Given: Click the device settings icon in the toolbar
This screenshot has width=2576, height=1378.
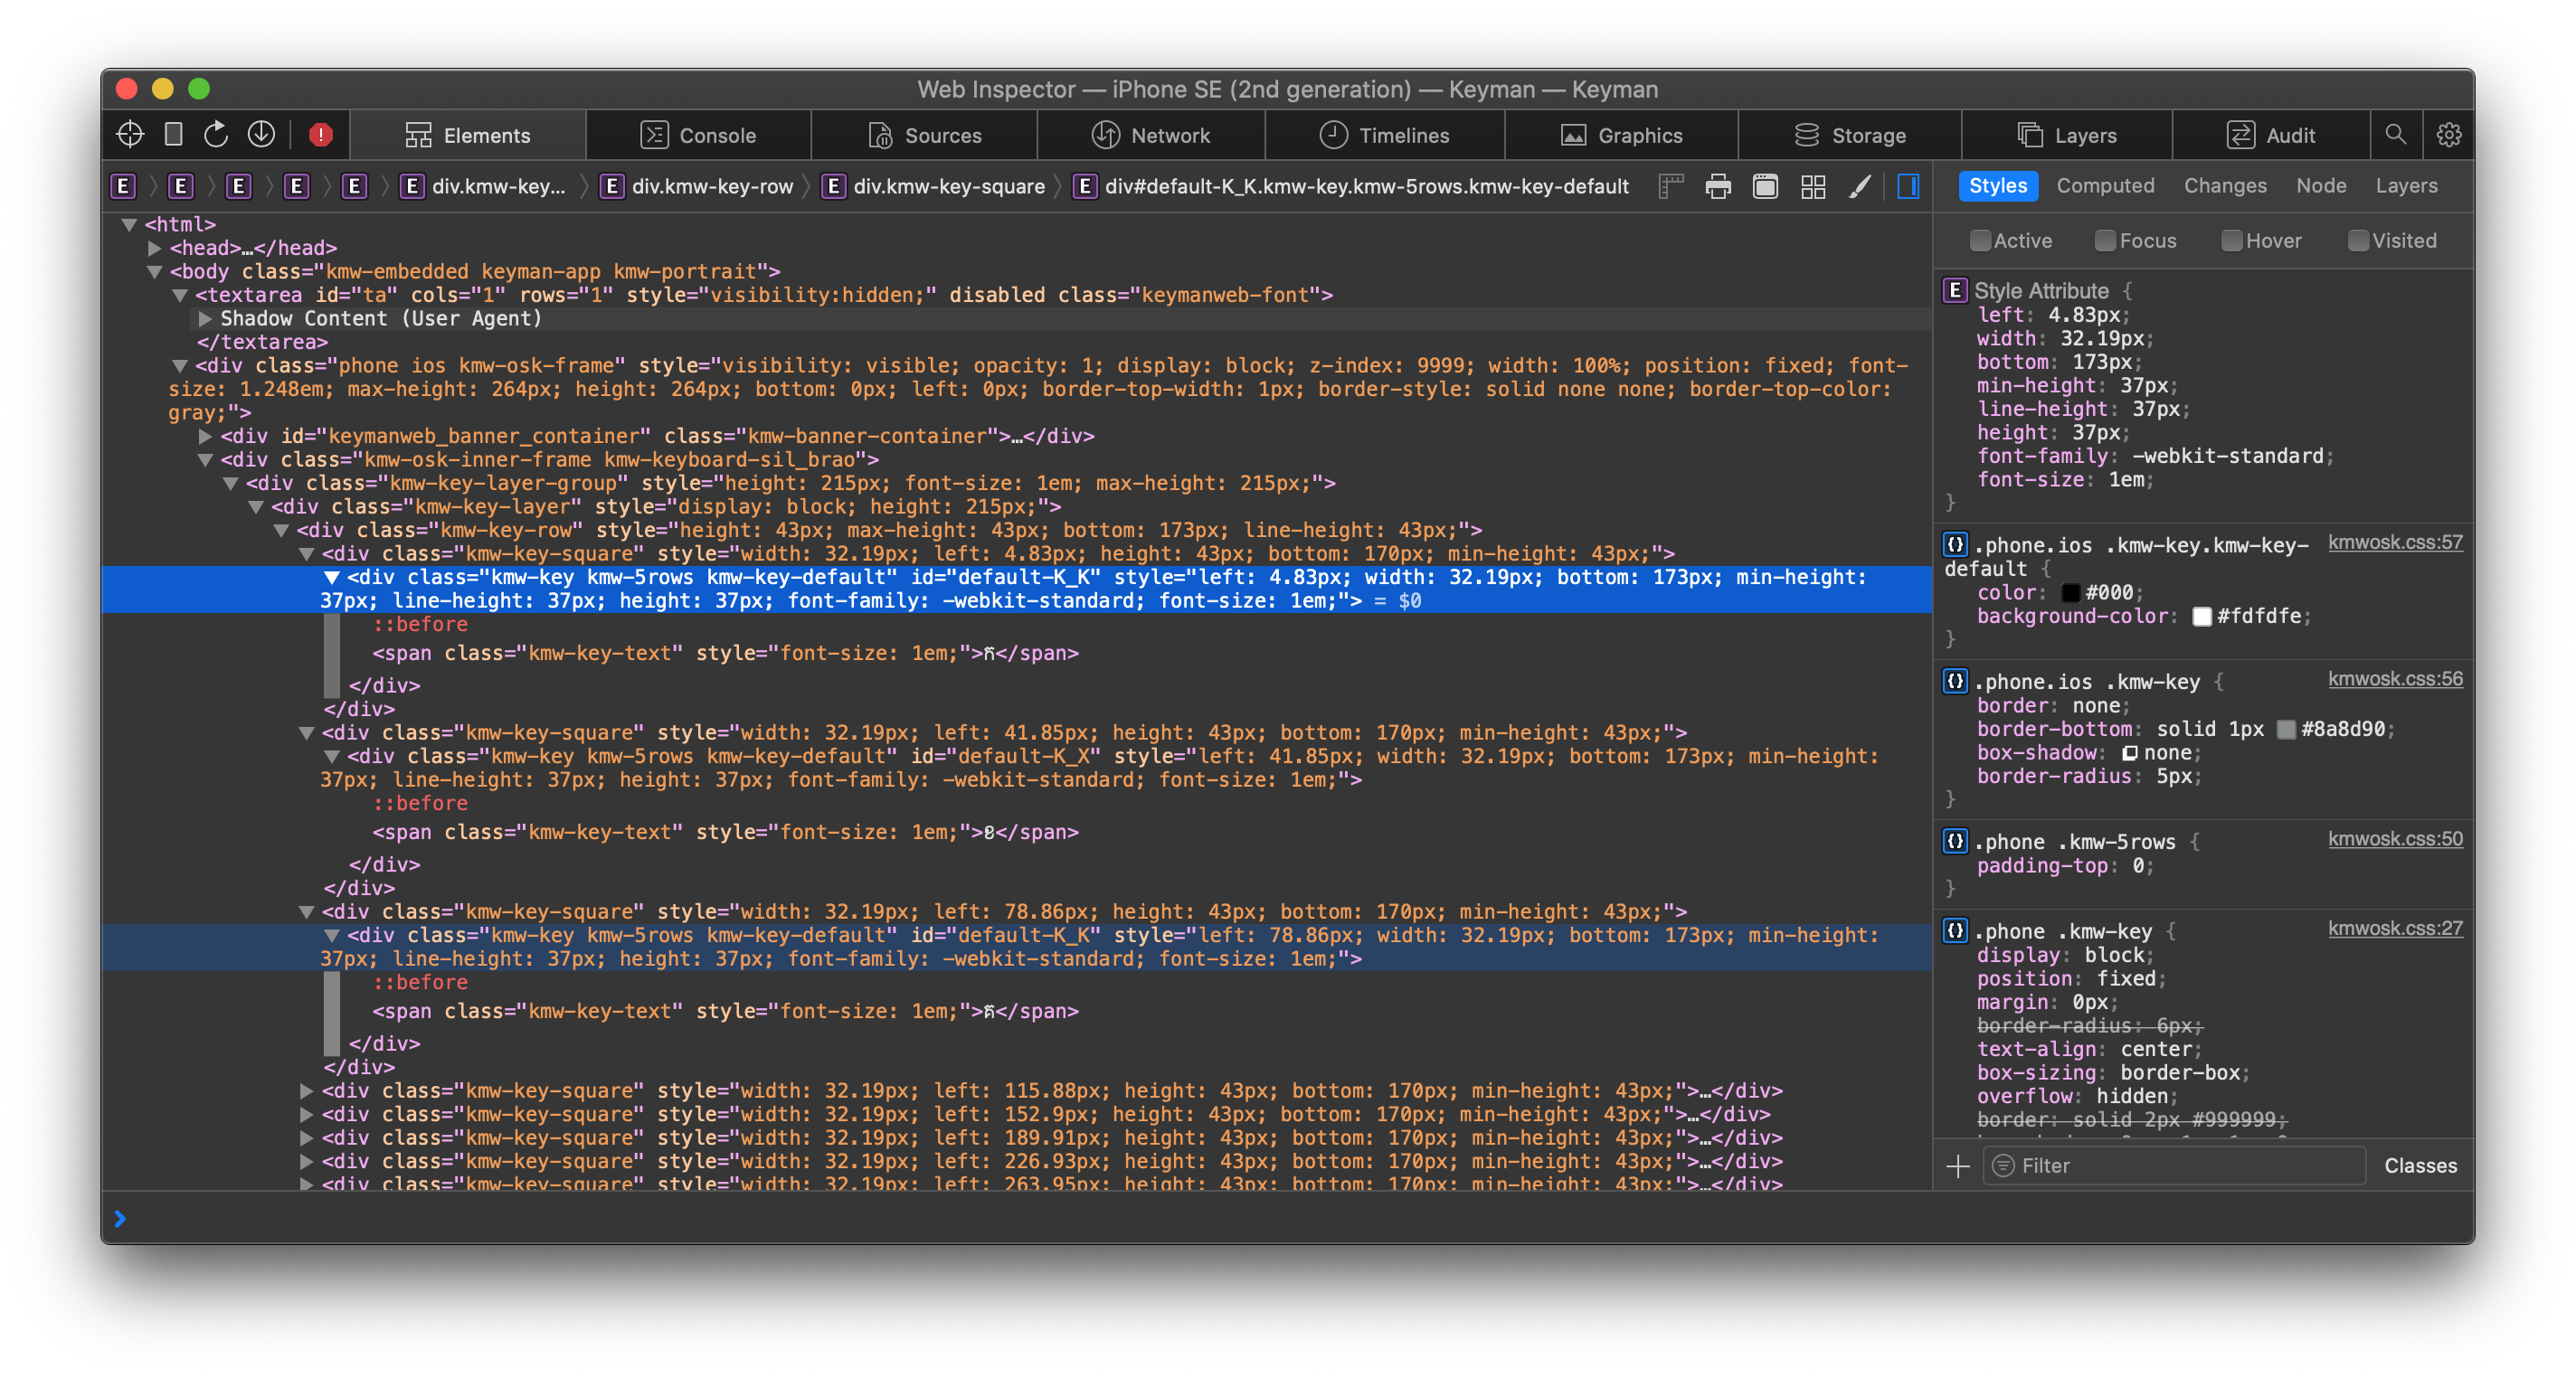Looking at the screenshot, I should click(x=172, y=134).
